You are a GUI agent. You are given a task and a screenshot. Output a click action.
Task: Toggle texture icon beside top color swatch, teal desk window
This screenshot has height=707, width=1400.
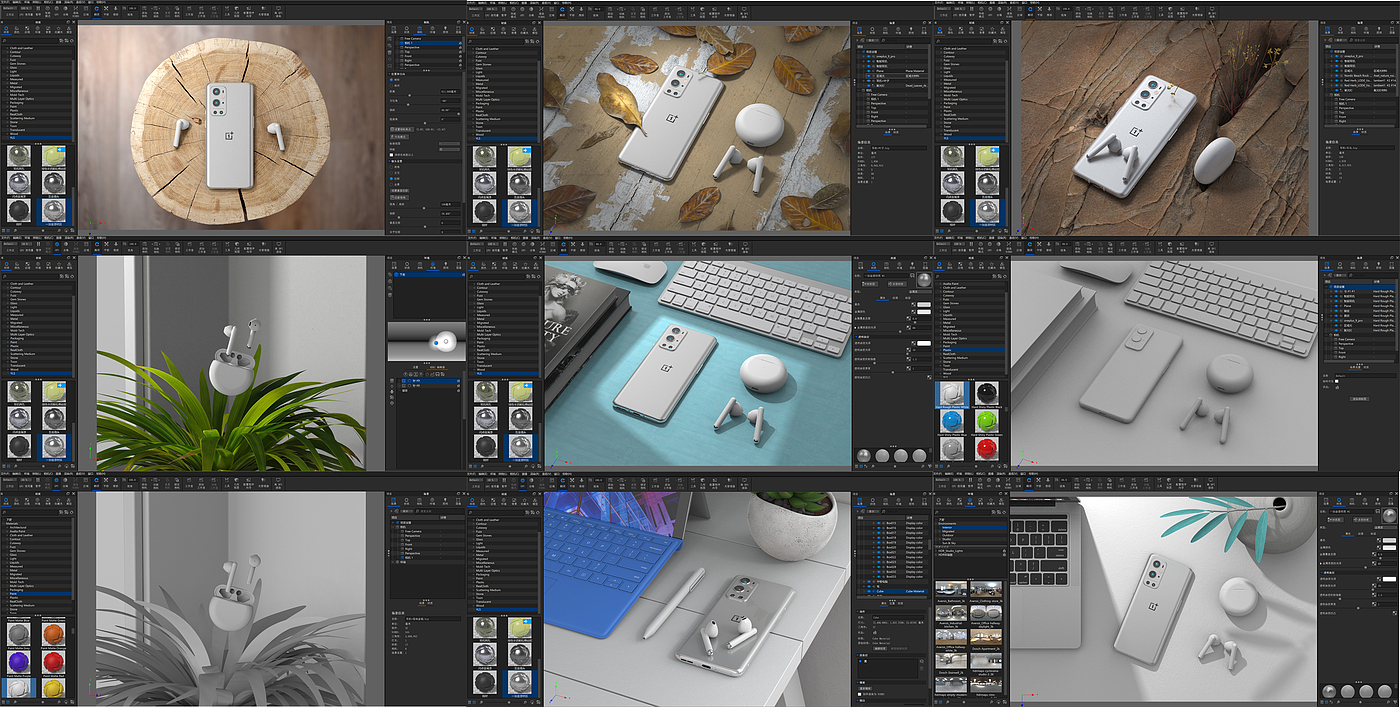(913, 304)
